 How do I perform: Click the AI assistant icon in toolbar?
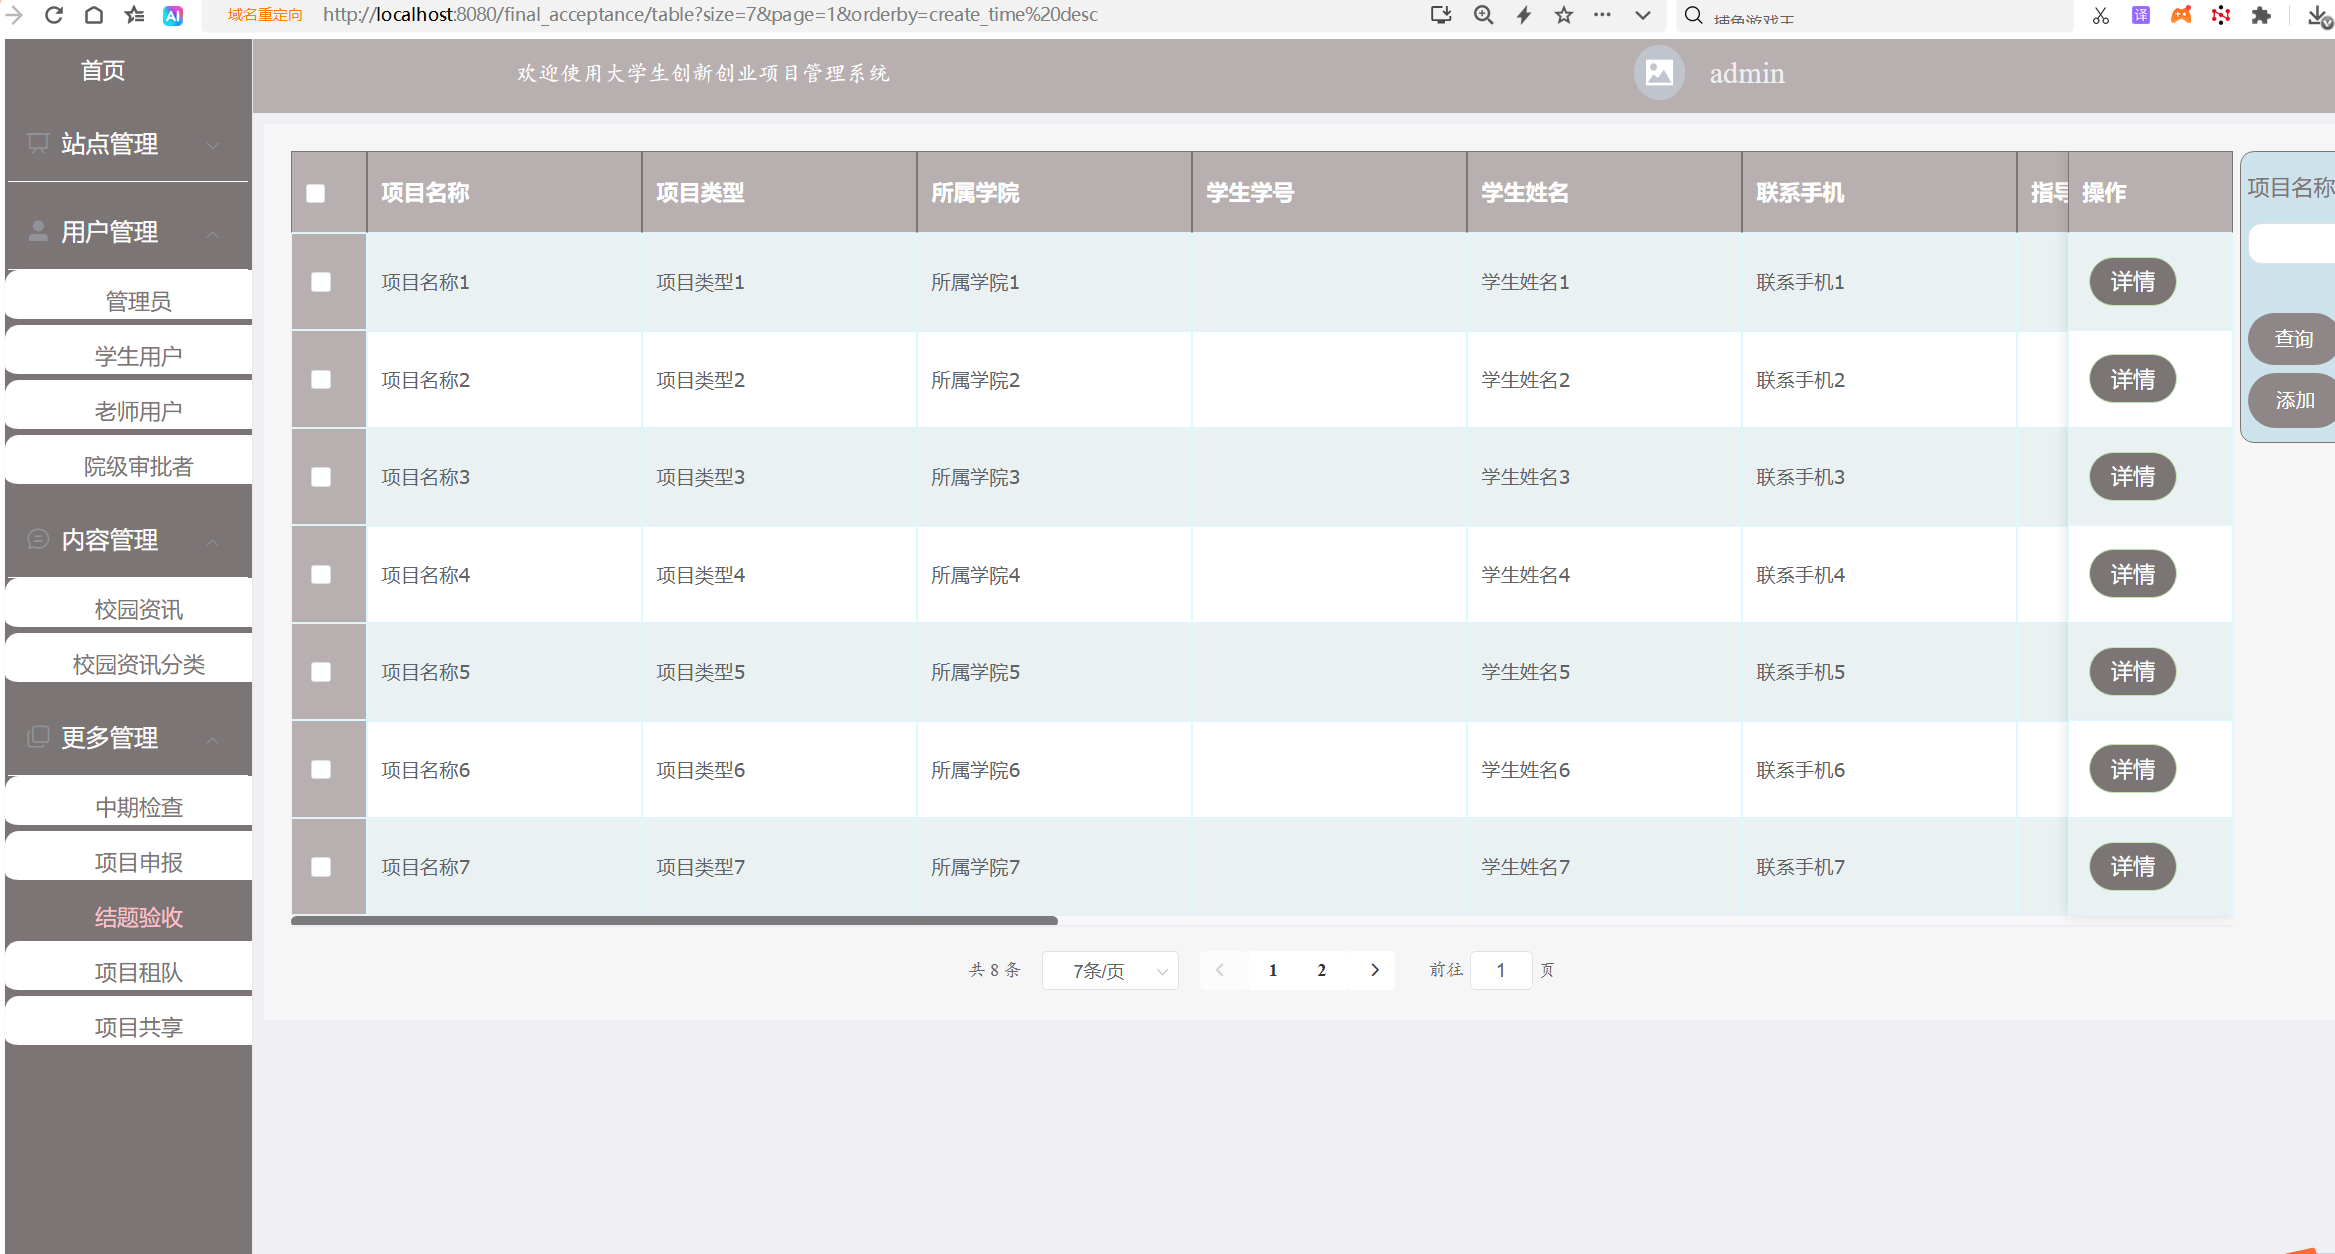[173, 15]
